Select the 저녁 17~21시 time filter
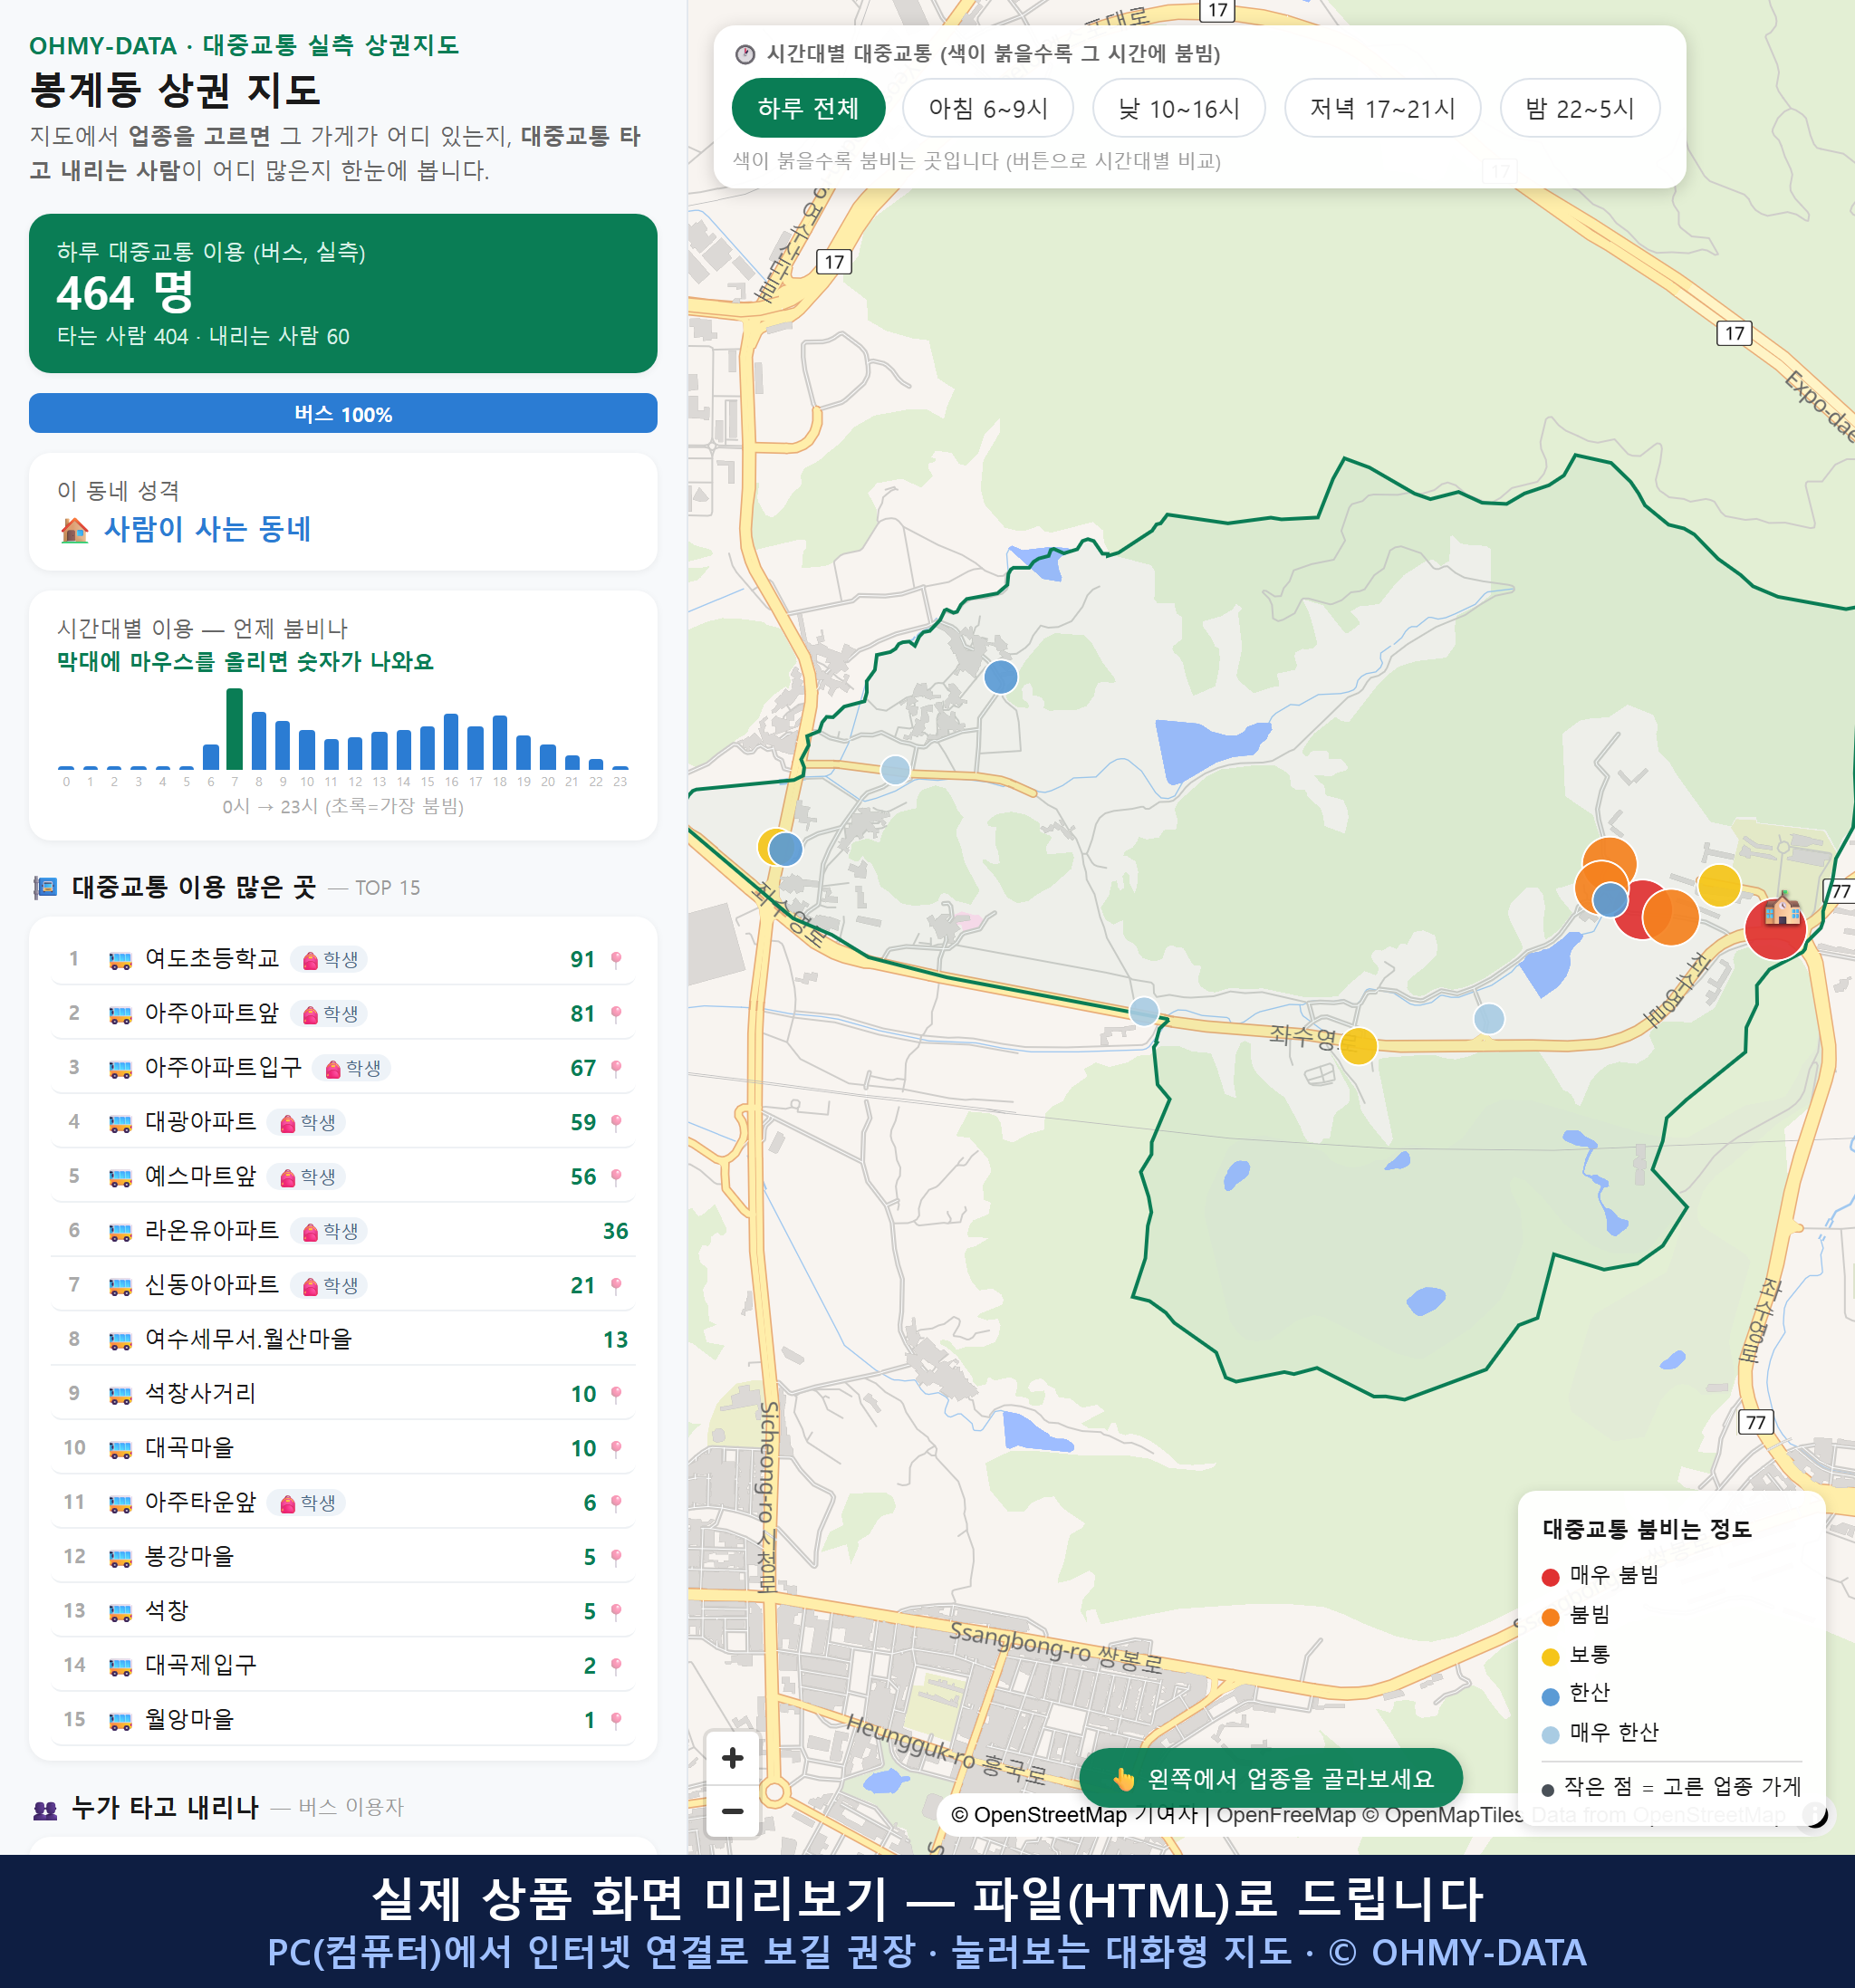Viewport: 1855px width, 1988px height. click(1381, 108)
